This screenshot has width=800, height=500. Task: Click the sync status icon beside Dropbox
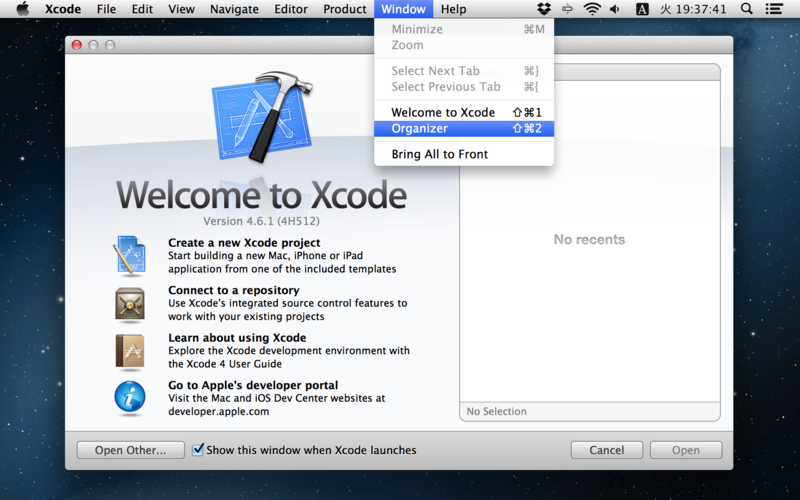(x=567, y=9)
